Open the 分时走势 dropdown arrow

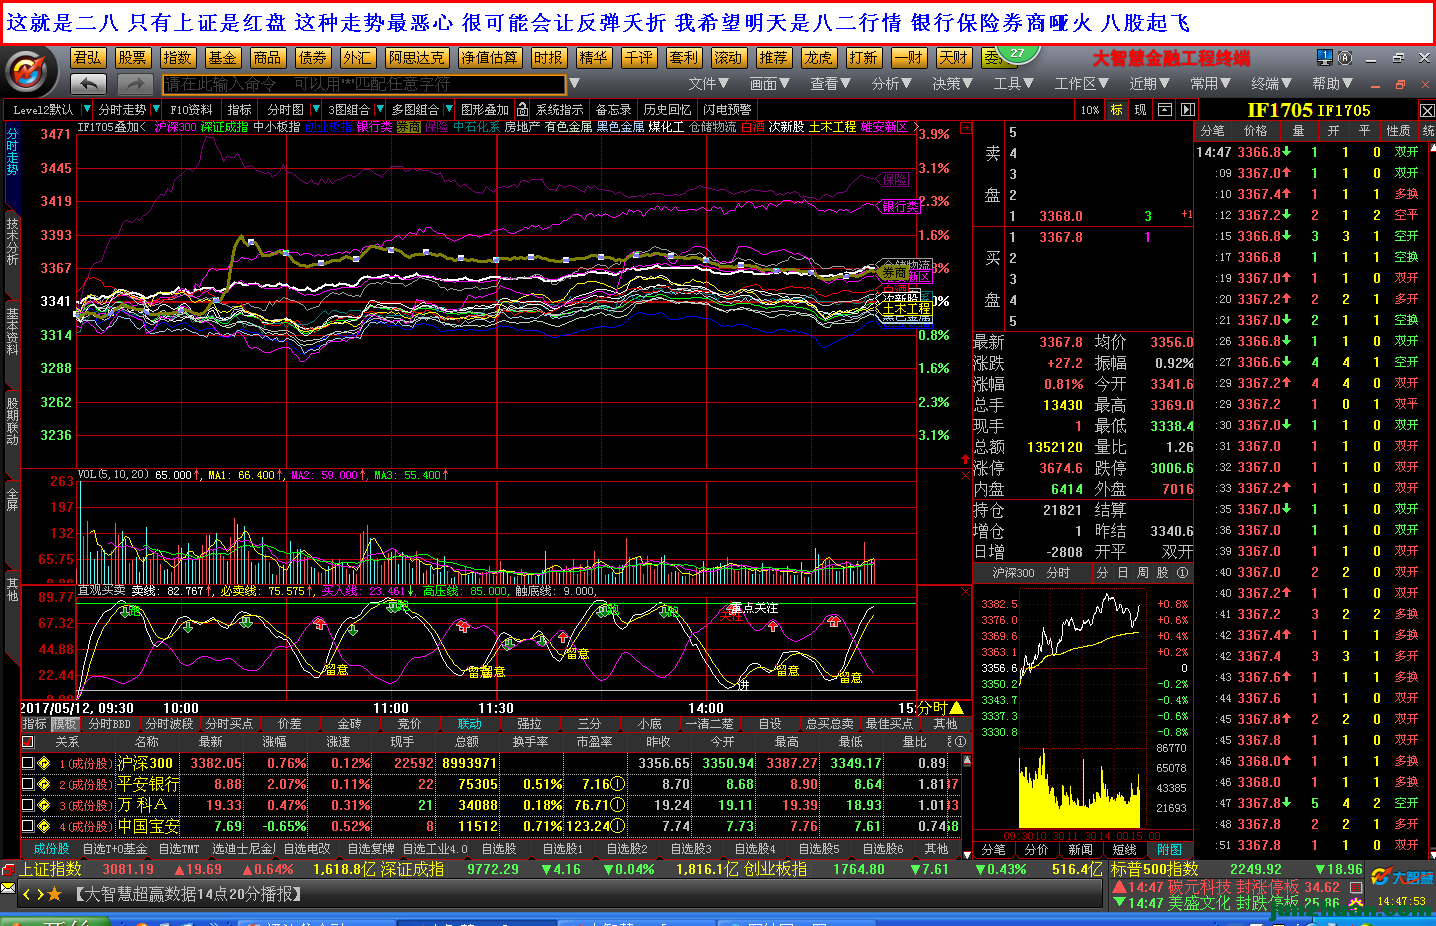click(156, 109)
